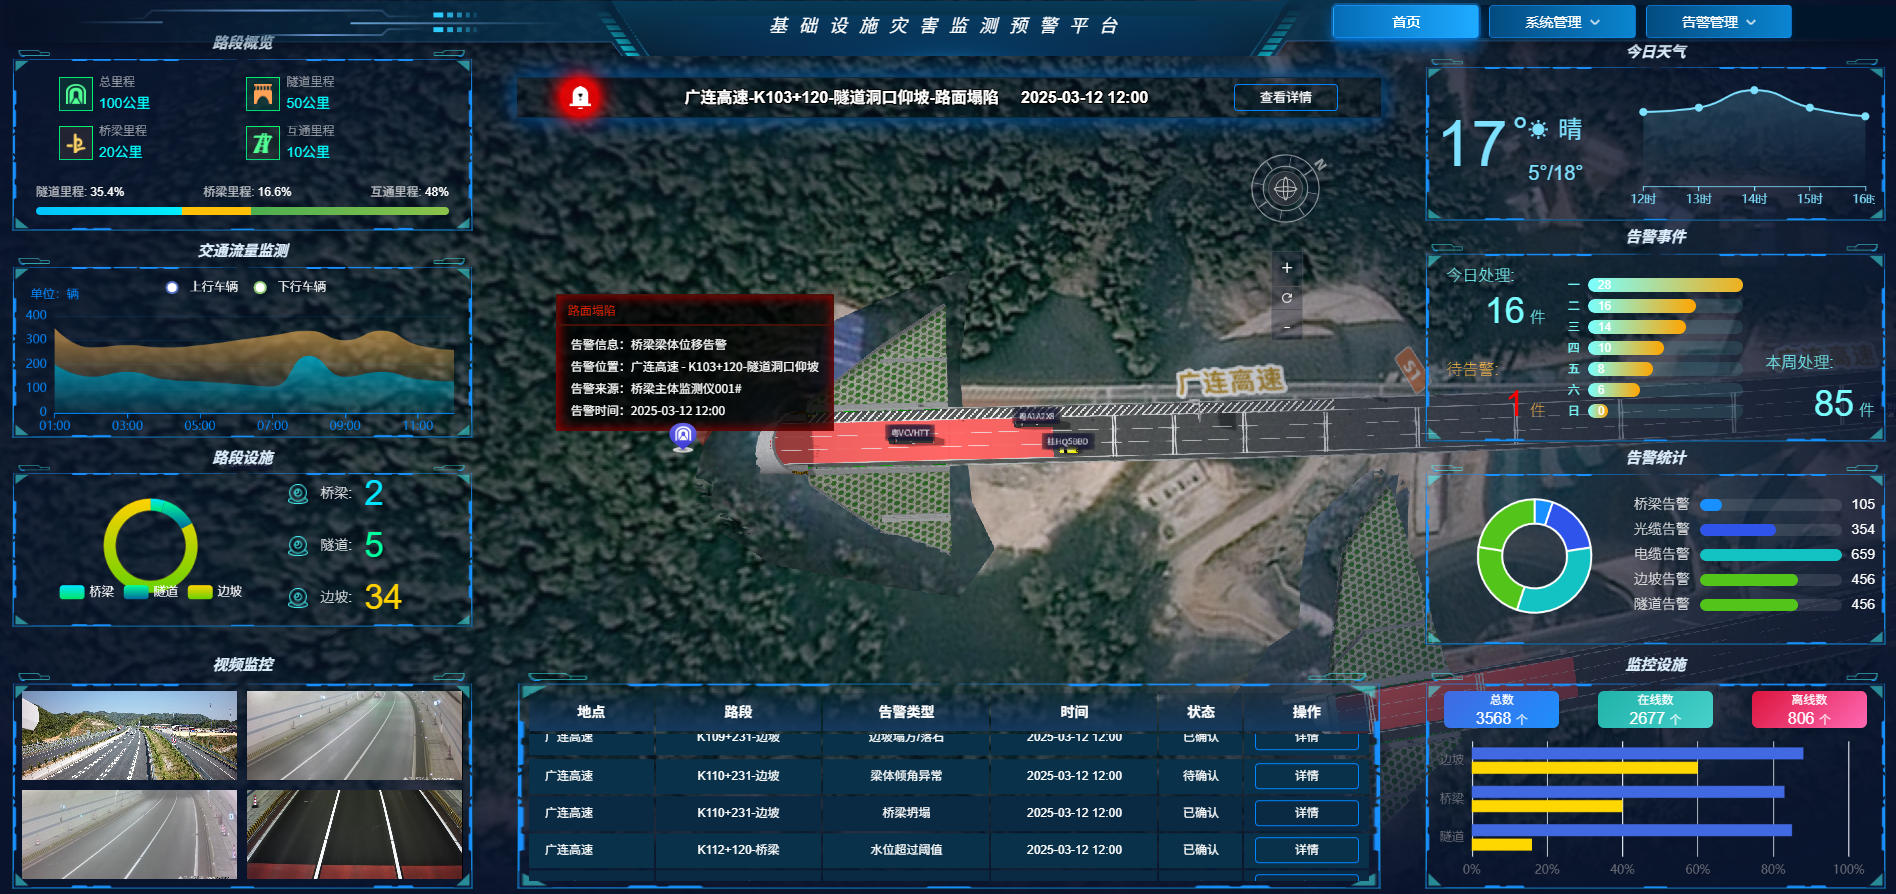Click the tunnel mileage icon
The height and width of the screenshot is (894, 1896).
263,94
